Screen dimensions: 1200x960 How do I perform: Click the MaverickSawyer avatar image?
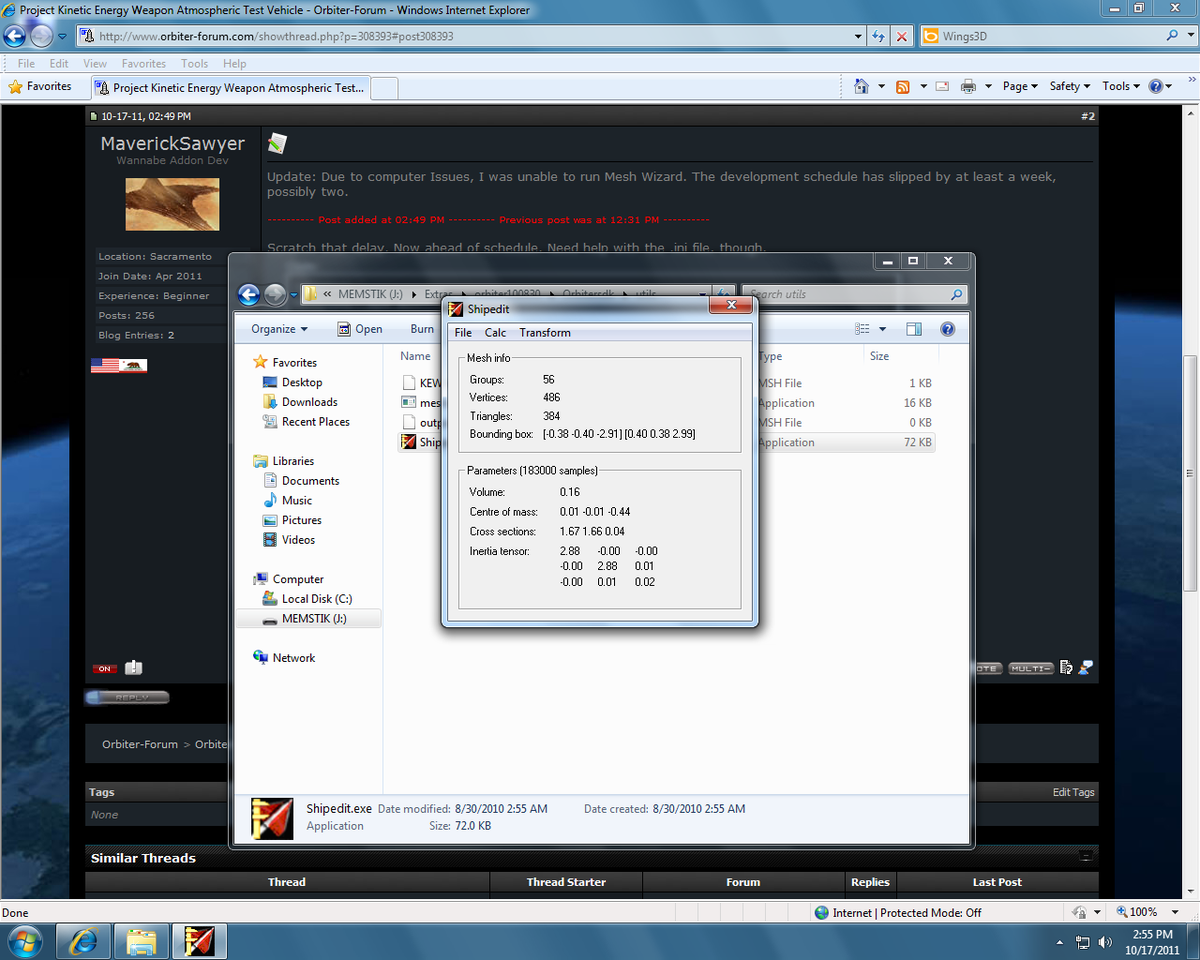(172, 204)
